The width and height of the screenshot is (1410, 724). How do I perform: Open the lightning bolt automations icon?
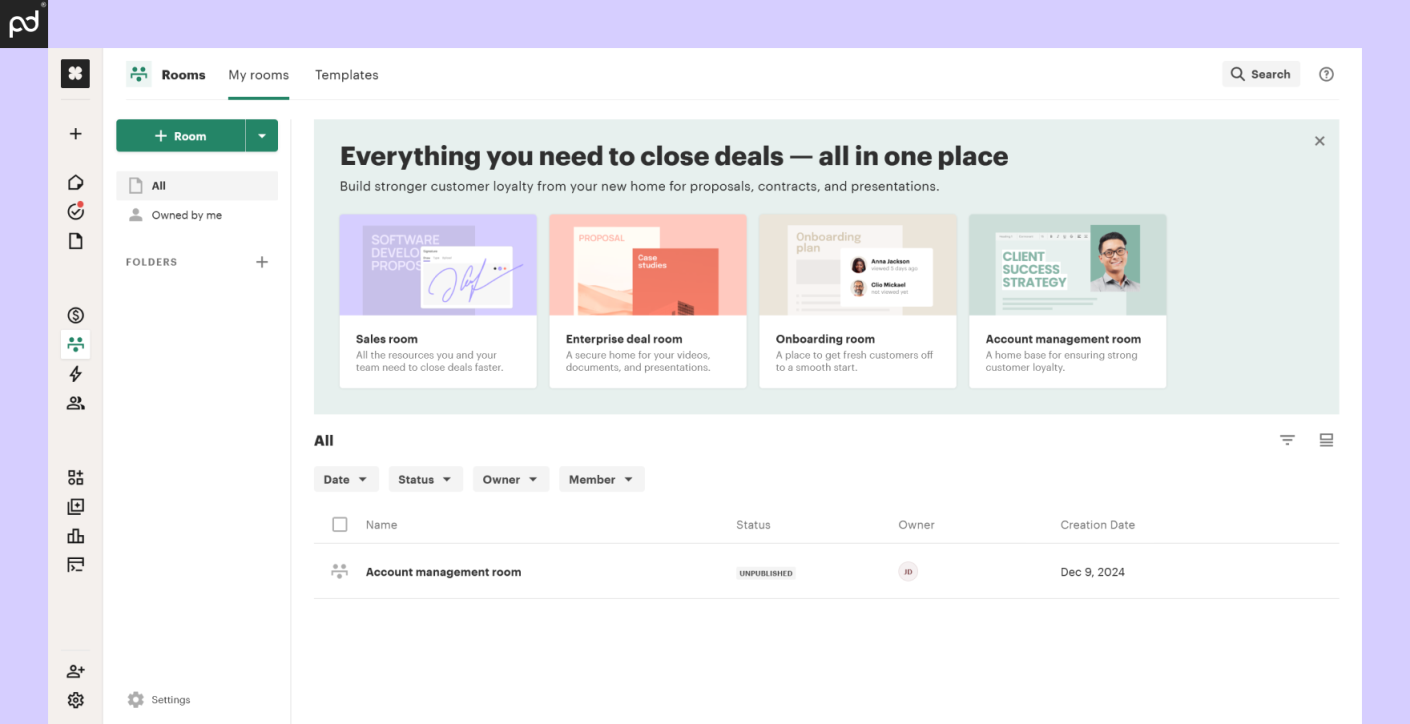(75, 374)
